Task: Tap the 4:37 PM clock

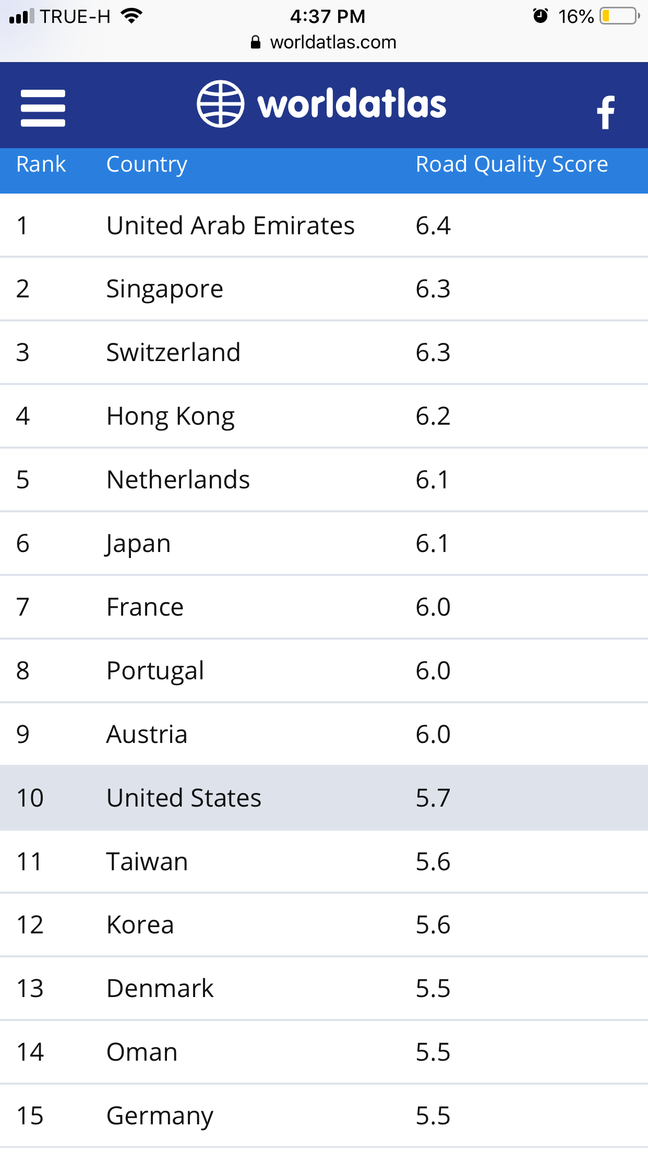Action: (x=328, y=16)
